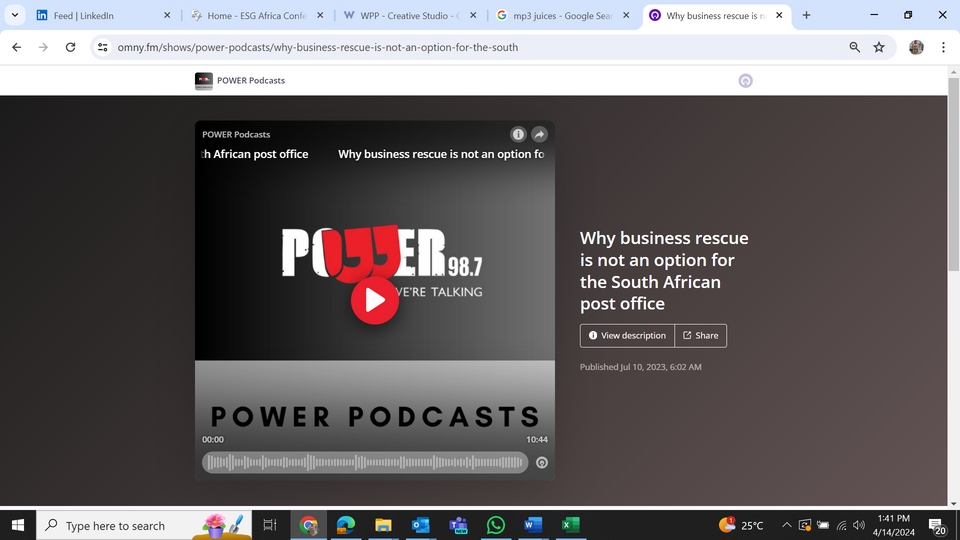
Task: Open the Windows Start menu
Action: click(18, 525)
